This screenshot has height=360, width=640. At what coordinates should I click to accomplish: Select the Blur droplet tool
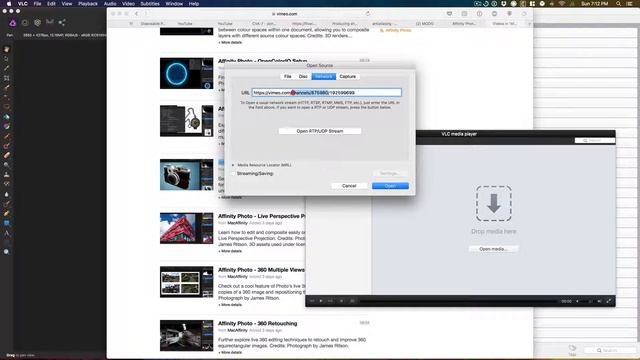pos(7,194)
